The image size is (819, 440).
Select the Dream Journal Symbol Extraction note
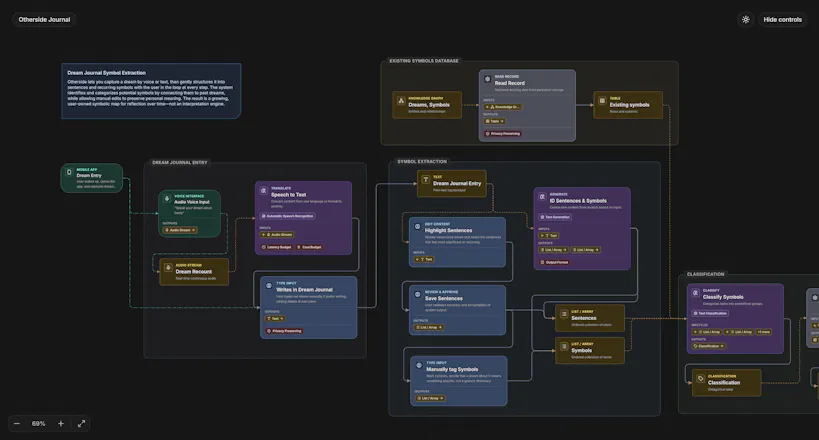click(151, 91)
